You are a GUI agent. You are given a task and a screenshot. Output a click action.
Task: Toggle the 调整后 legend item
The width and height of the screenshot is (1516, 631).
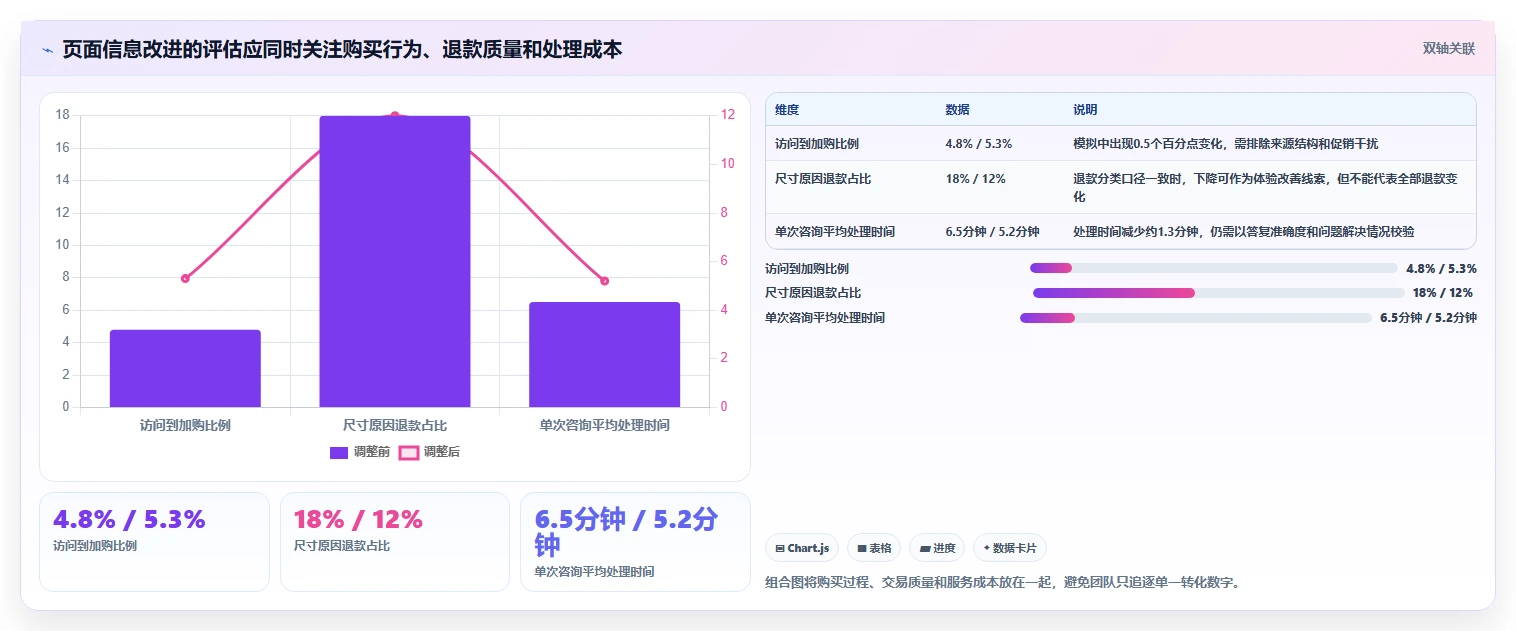(x=430, y=452)
